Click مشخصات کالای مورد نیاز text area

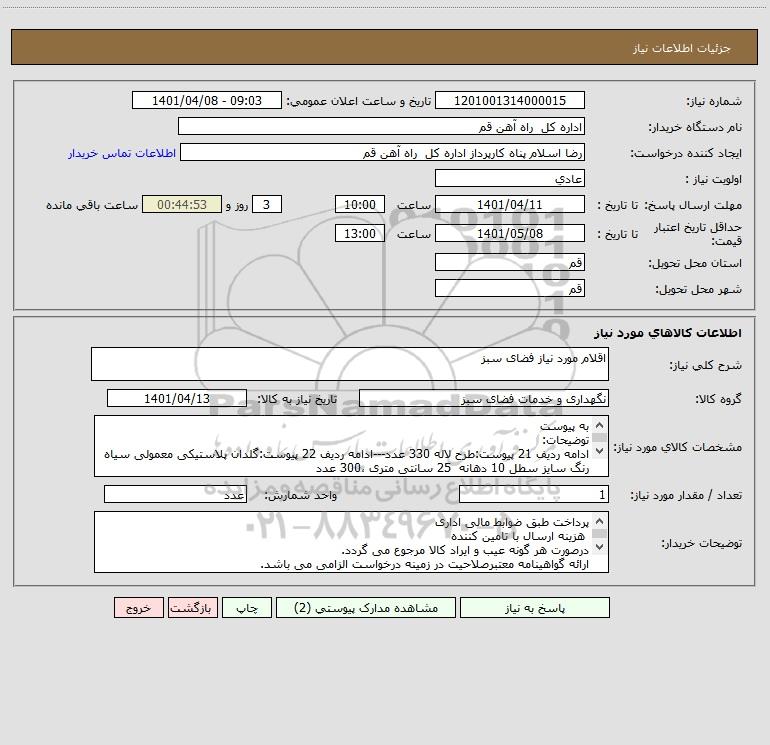pos(351,446)
